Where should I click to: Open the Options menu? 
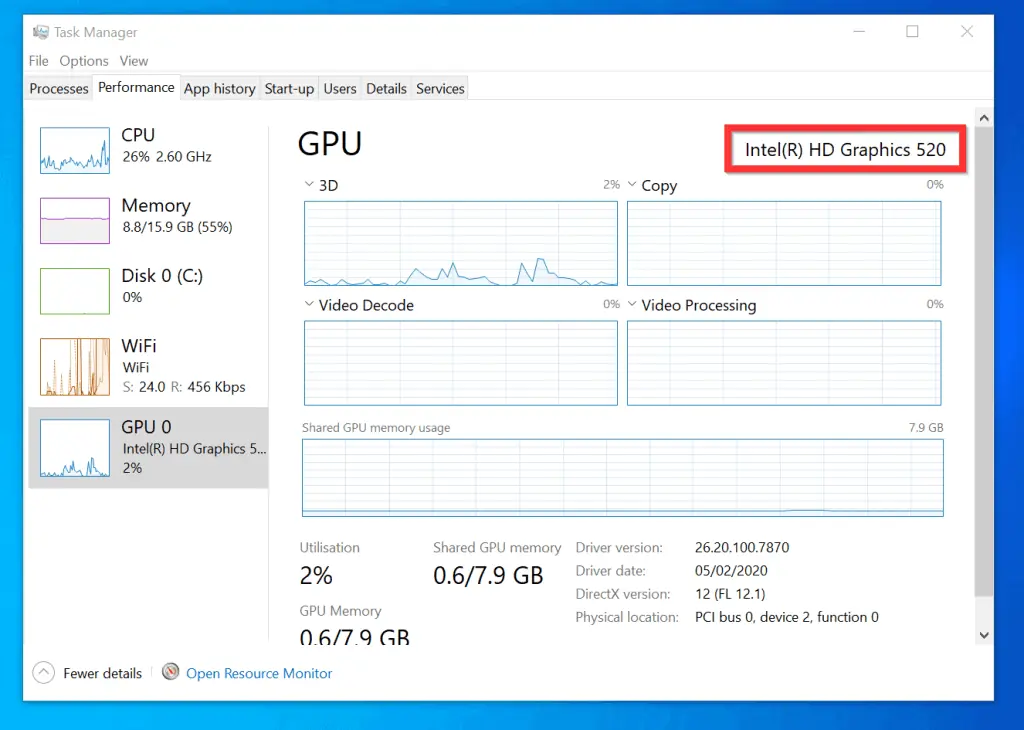pos(84,61)
